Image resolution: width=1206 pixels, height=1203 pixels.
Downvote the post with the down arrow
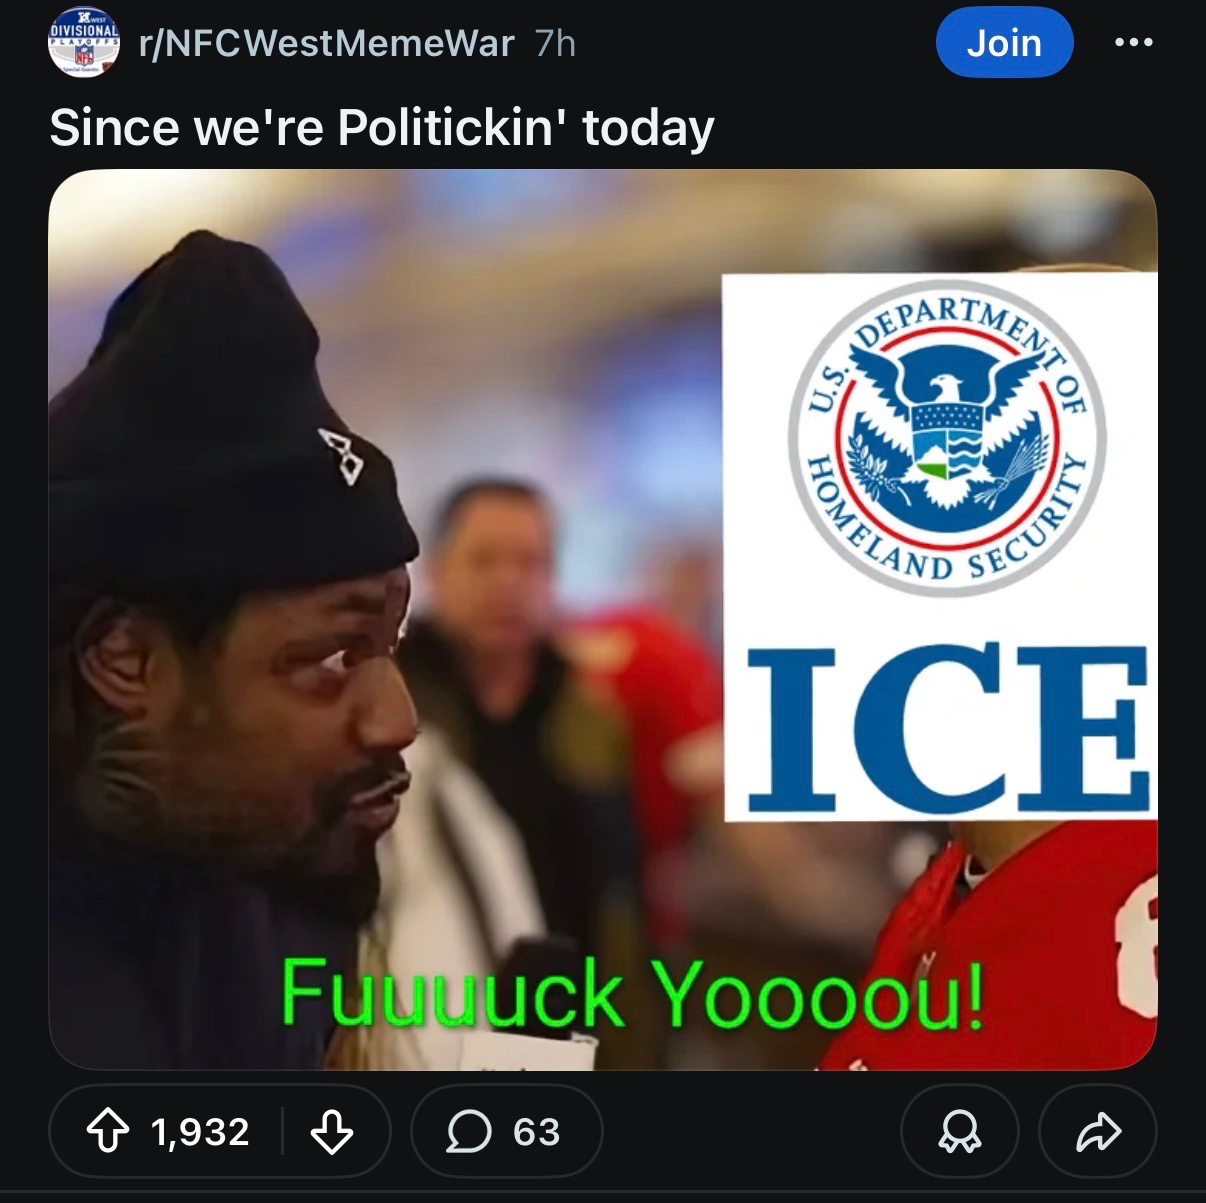(x=331, y=1132)
